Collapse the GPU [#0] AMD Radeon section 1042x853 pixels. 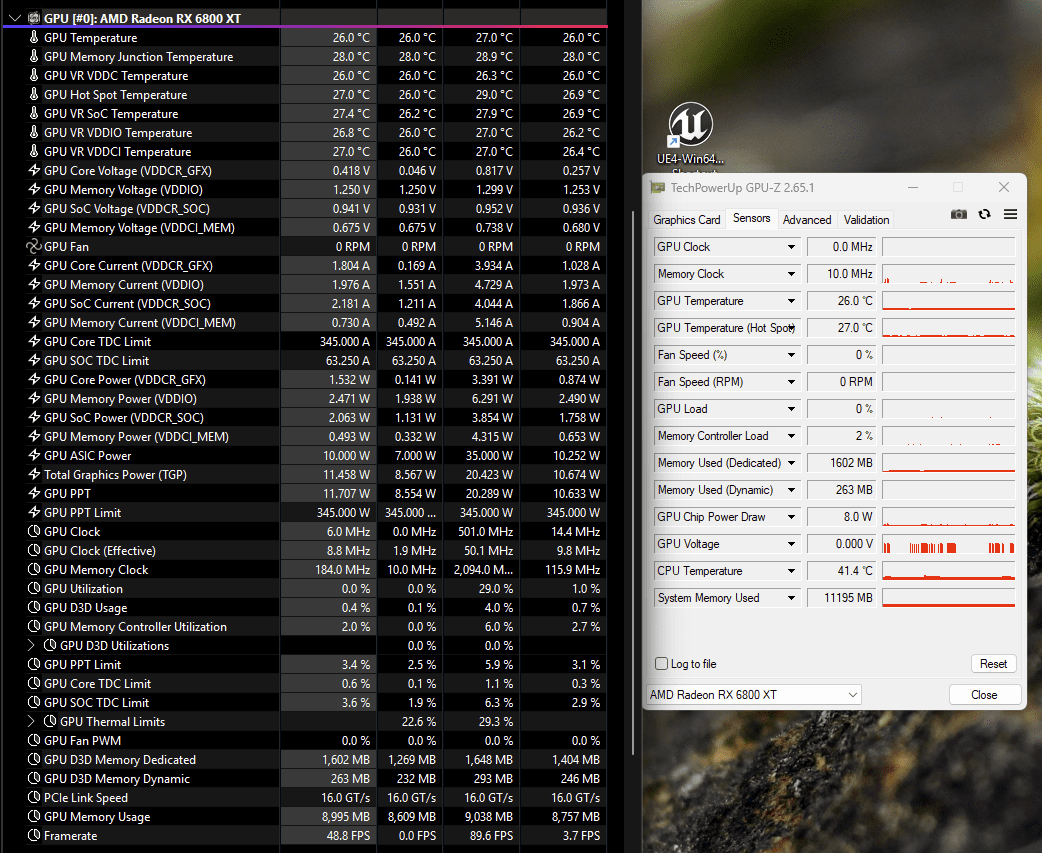[x=15, y=19]
